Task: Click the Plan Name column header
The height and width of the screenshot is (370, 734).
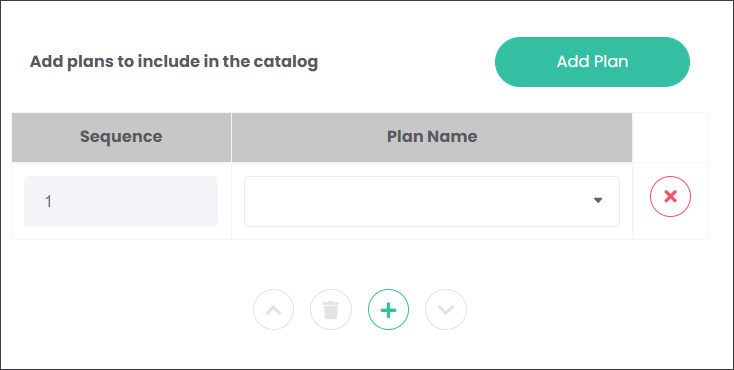Action: click(432, 137)
